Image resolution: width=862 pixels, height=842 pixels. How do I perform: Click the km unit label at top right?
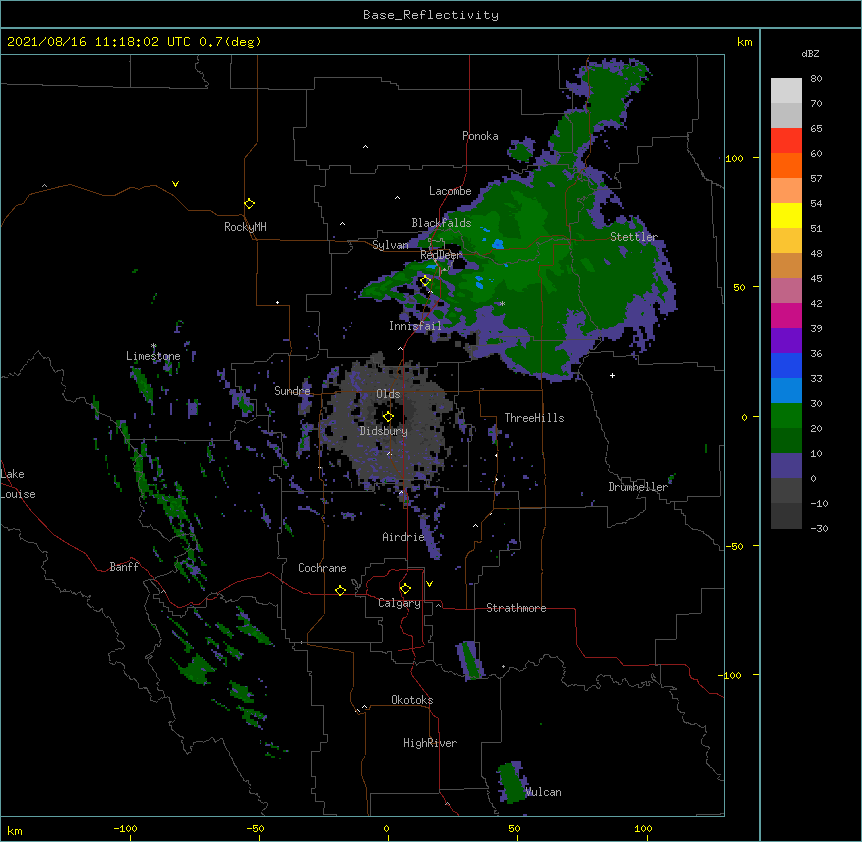point(744,42)
